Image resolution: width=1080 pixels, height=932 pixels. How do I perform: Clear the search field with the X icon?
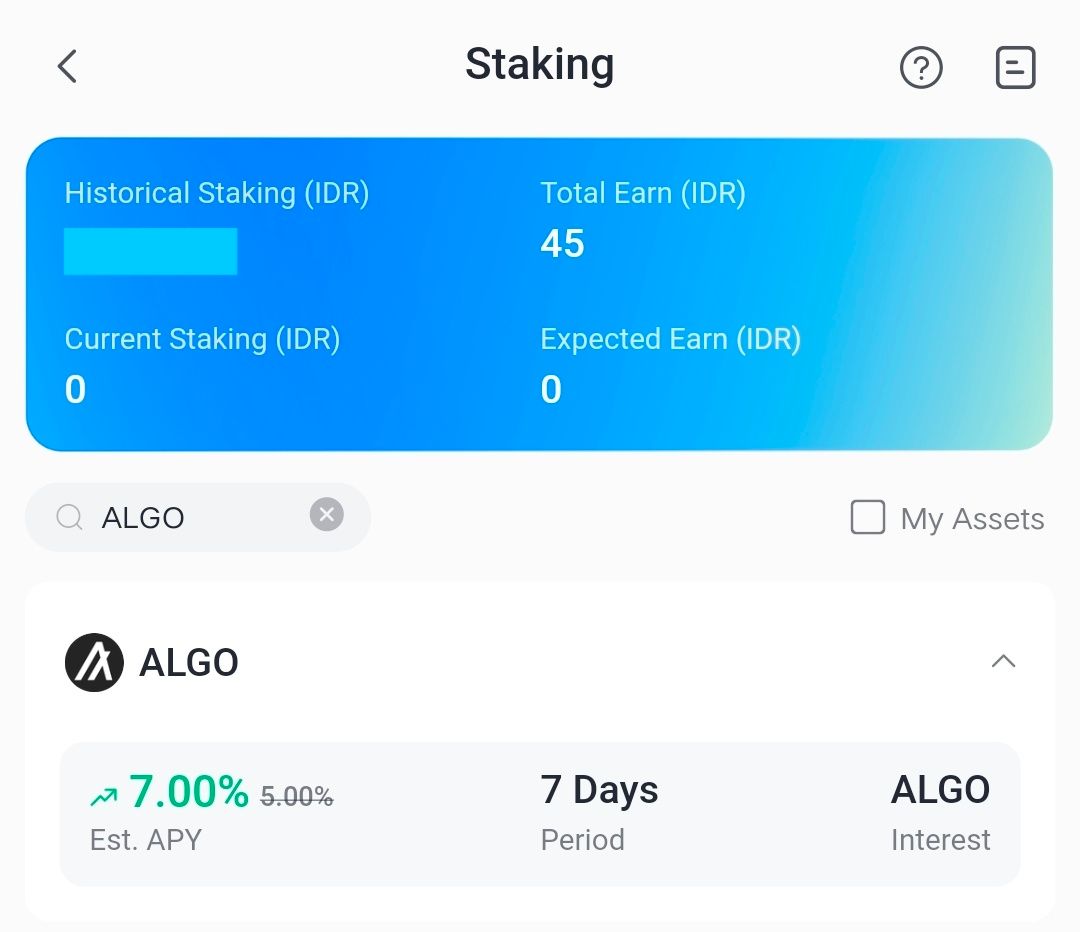pos(326,514)
